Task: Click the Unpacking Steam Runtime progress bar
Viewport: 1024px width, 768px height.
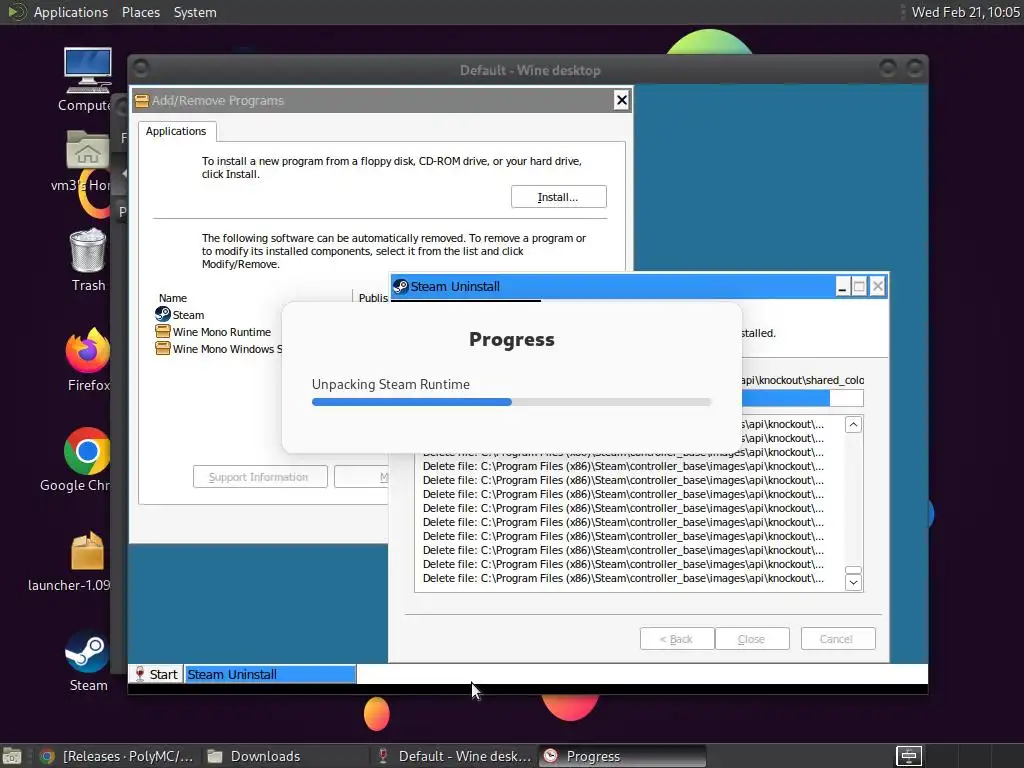Action: tap(511, 402)
